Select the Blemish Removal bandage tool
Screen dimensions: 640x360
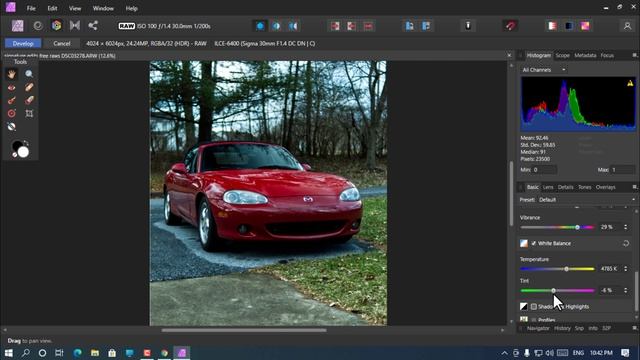[29, 87]
